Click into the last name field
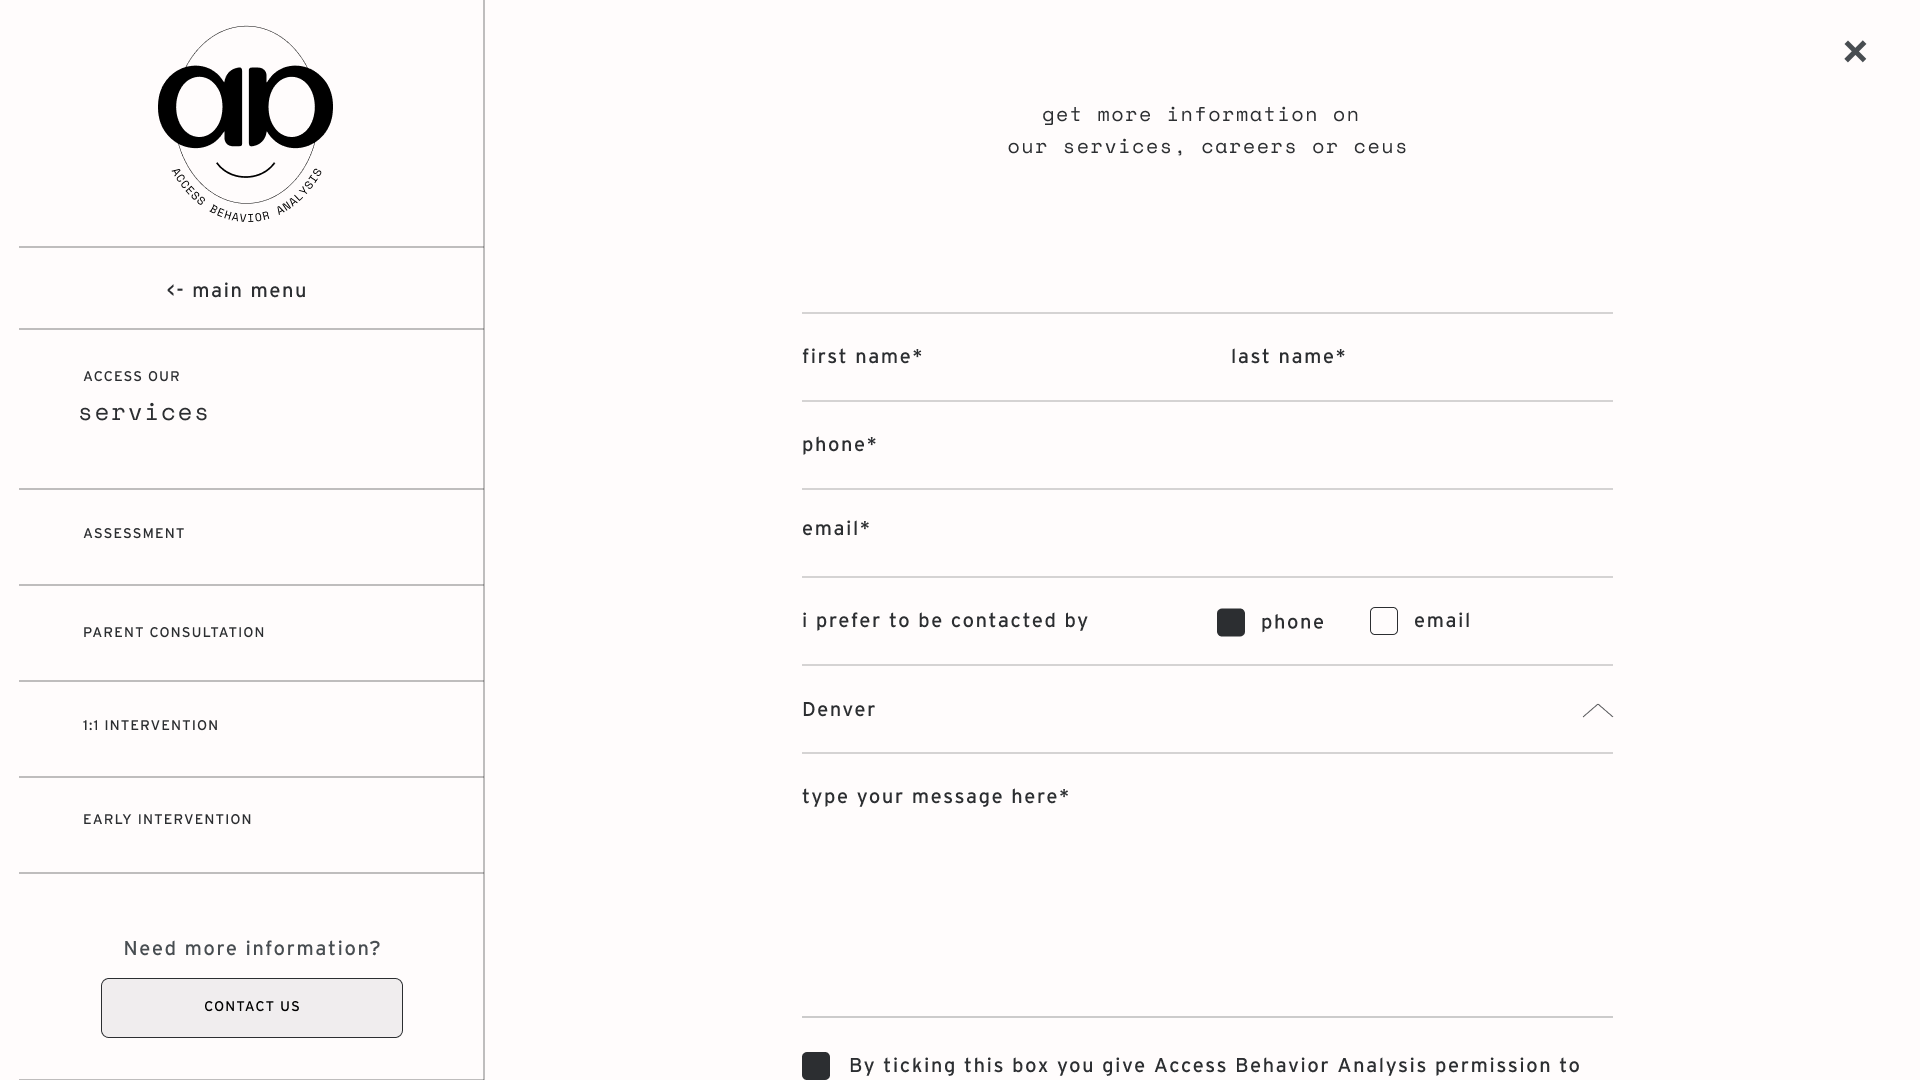Viewport: 1920px width, 1080px height. [x=1421, y=358]
